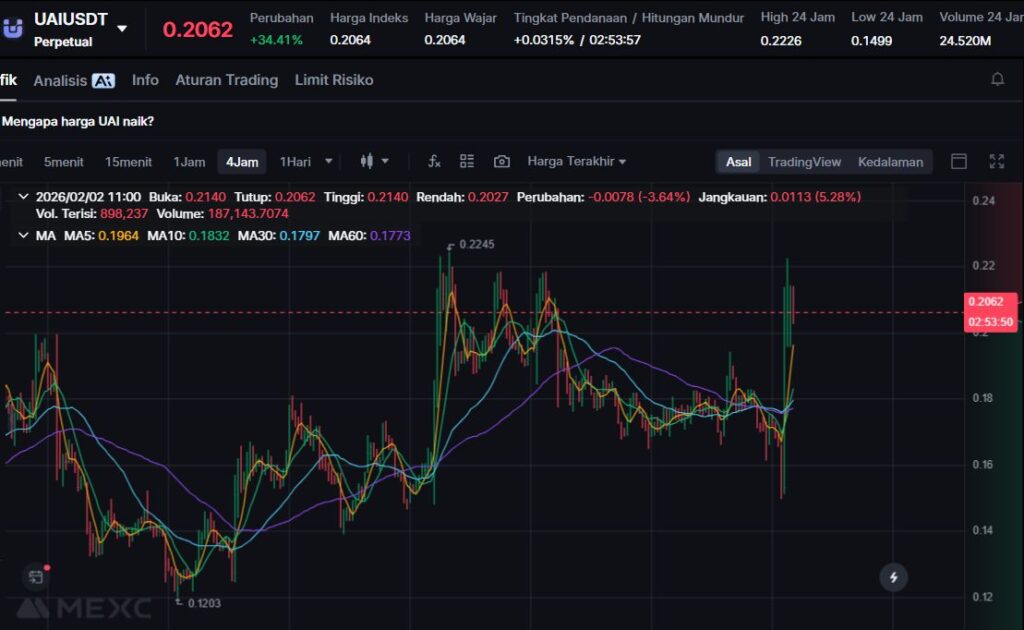
Task: Expand more timeframes arrow after 1Hari
Action: [x=329, y=161]
